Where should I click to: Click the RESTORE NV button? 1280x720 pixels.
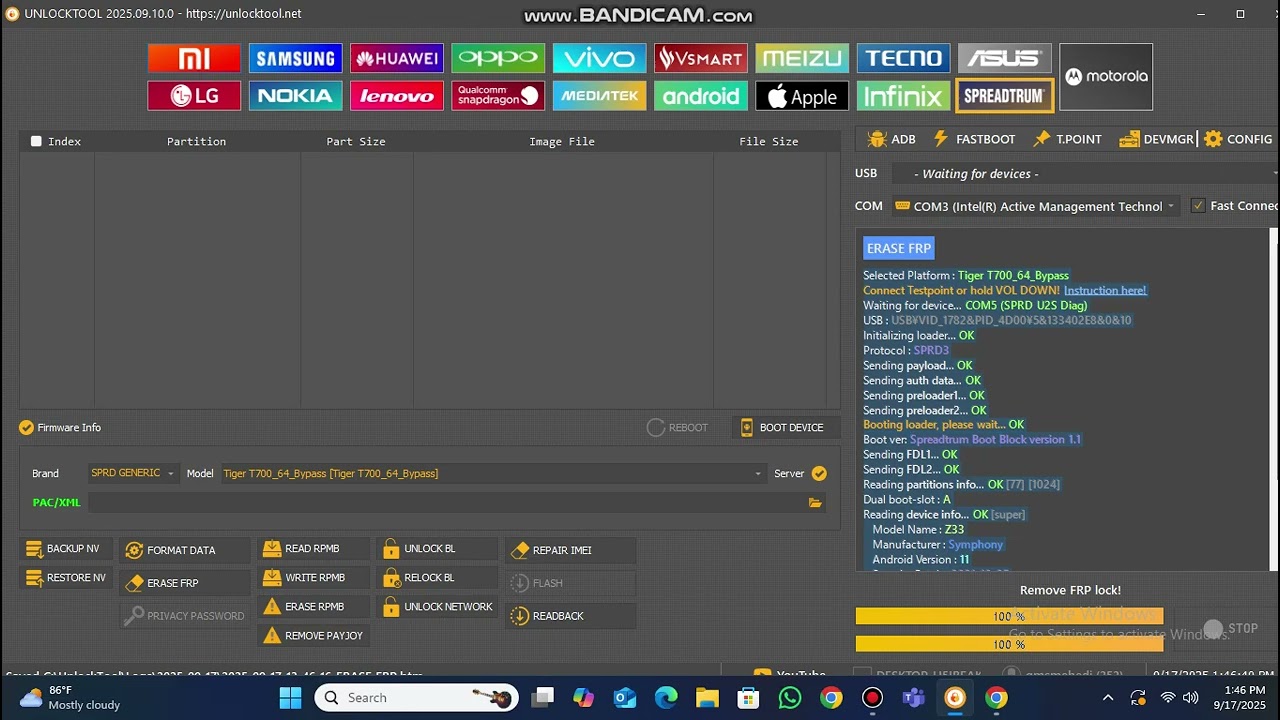(65, 578)
